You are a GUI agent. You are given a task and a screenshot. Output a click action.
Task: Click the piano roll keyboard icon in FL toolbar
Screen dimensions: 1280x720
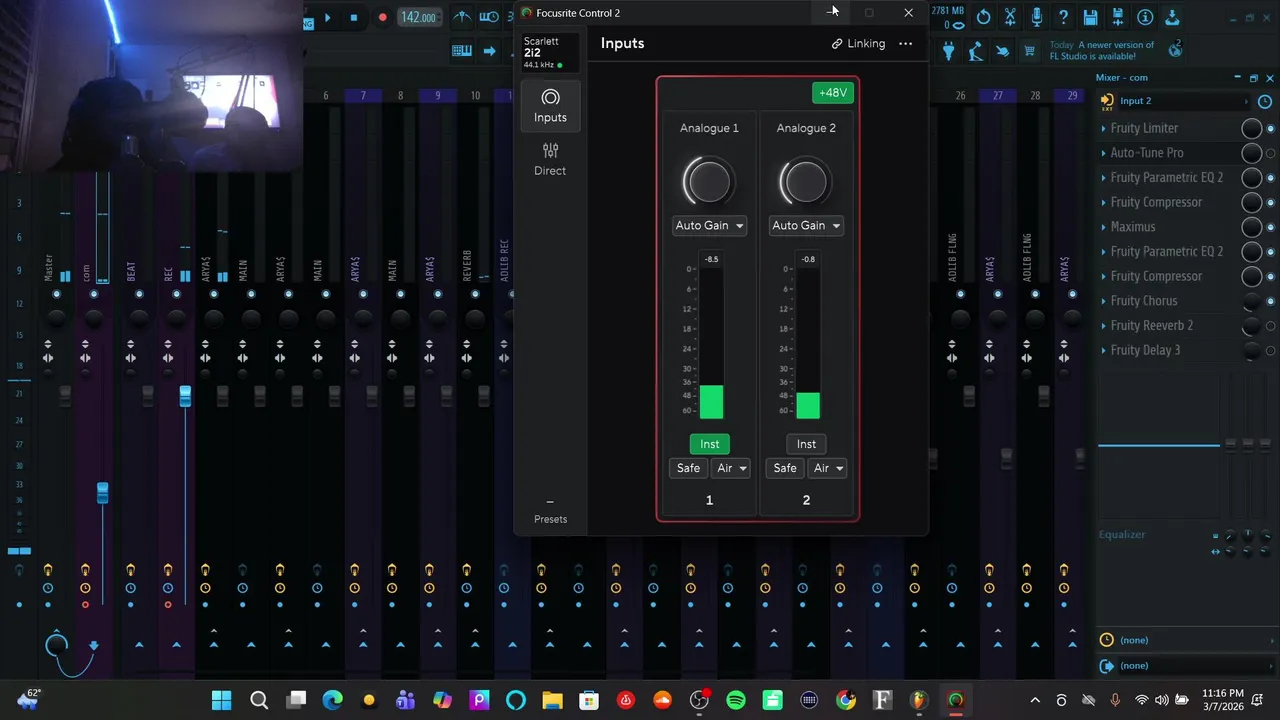pos(462,51)
